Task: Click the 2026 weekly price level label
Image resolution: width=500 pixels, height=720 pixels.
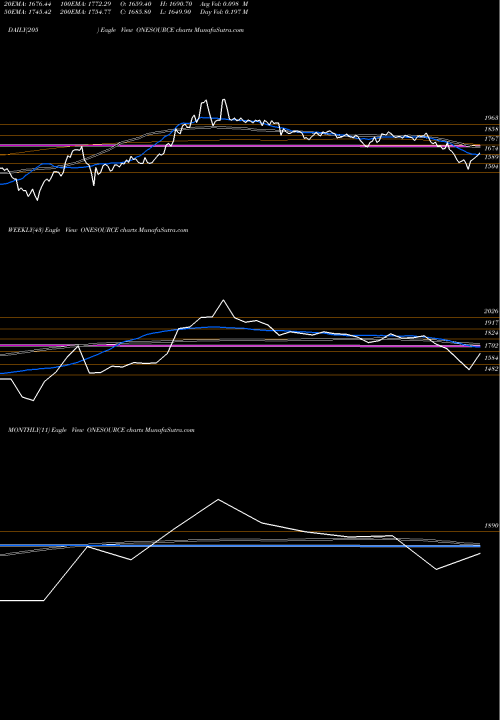Action: [x=491, y=311]
